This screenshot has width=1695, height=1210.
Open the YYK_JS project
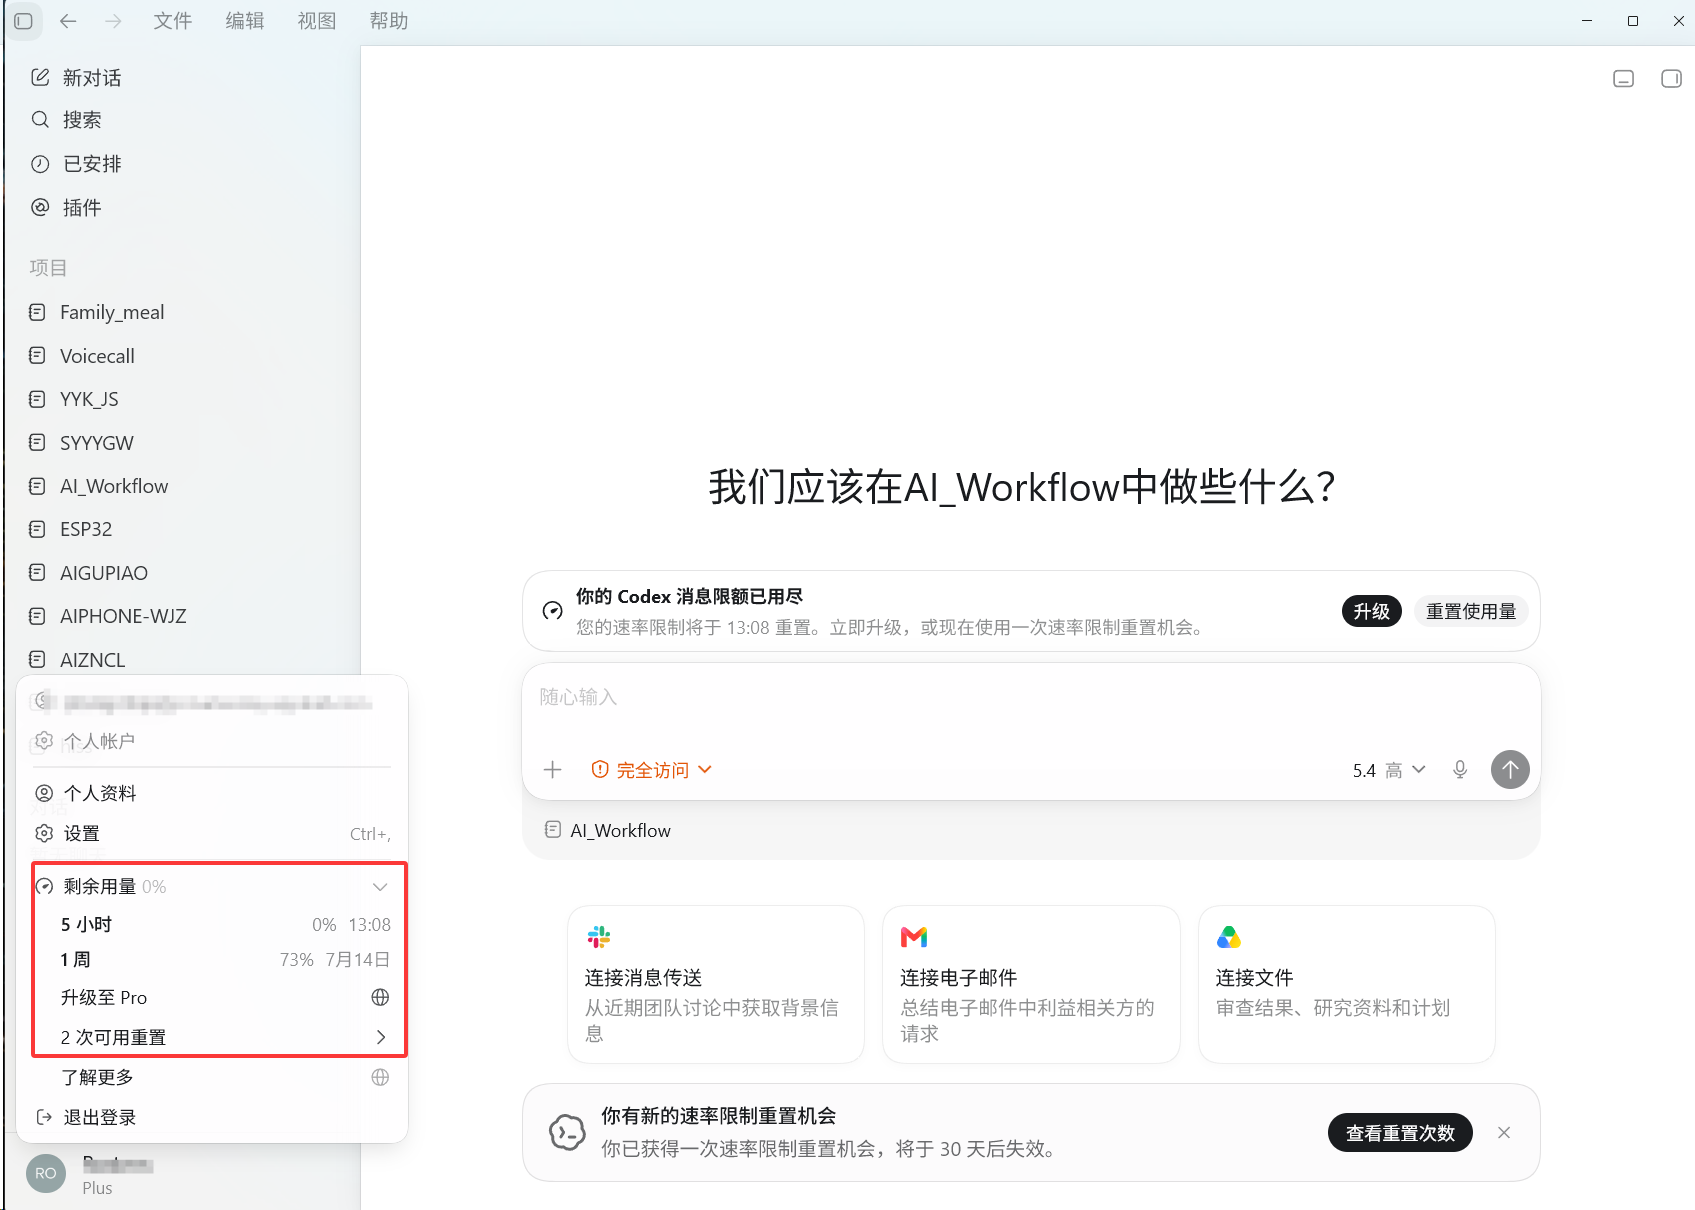click(x=184, y=399)
